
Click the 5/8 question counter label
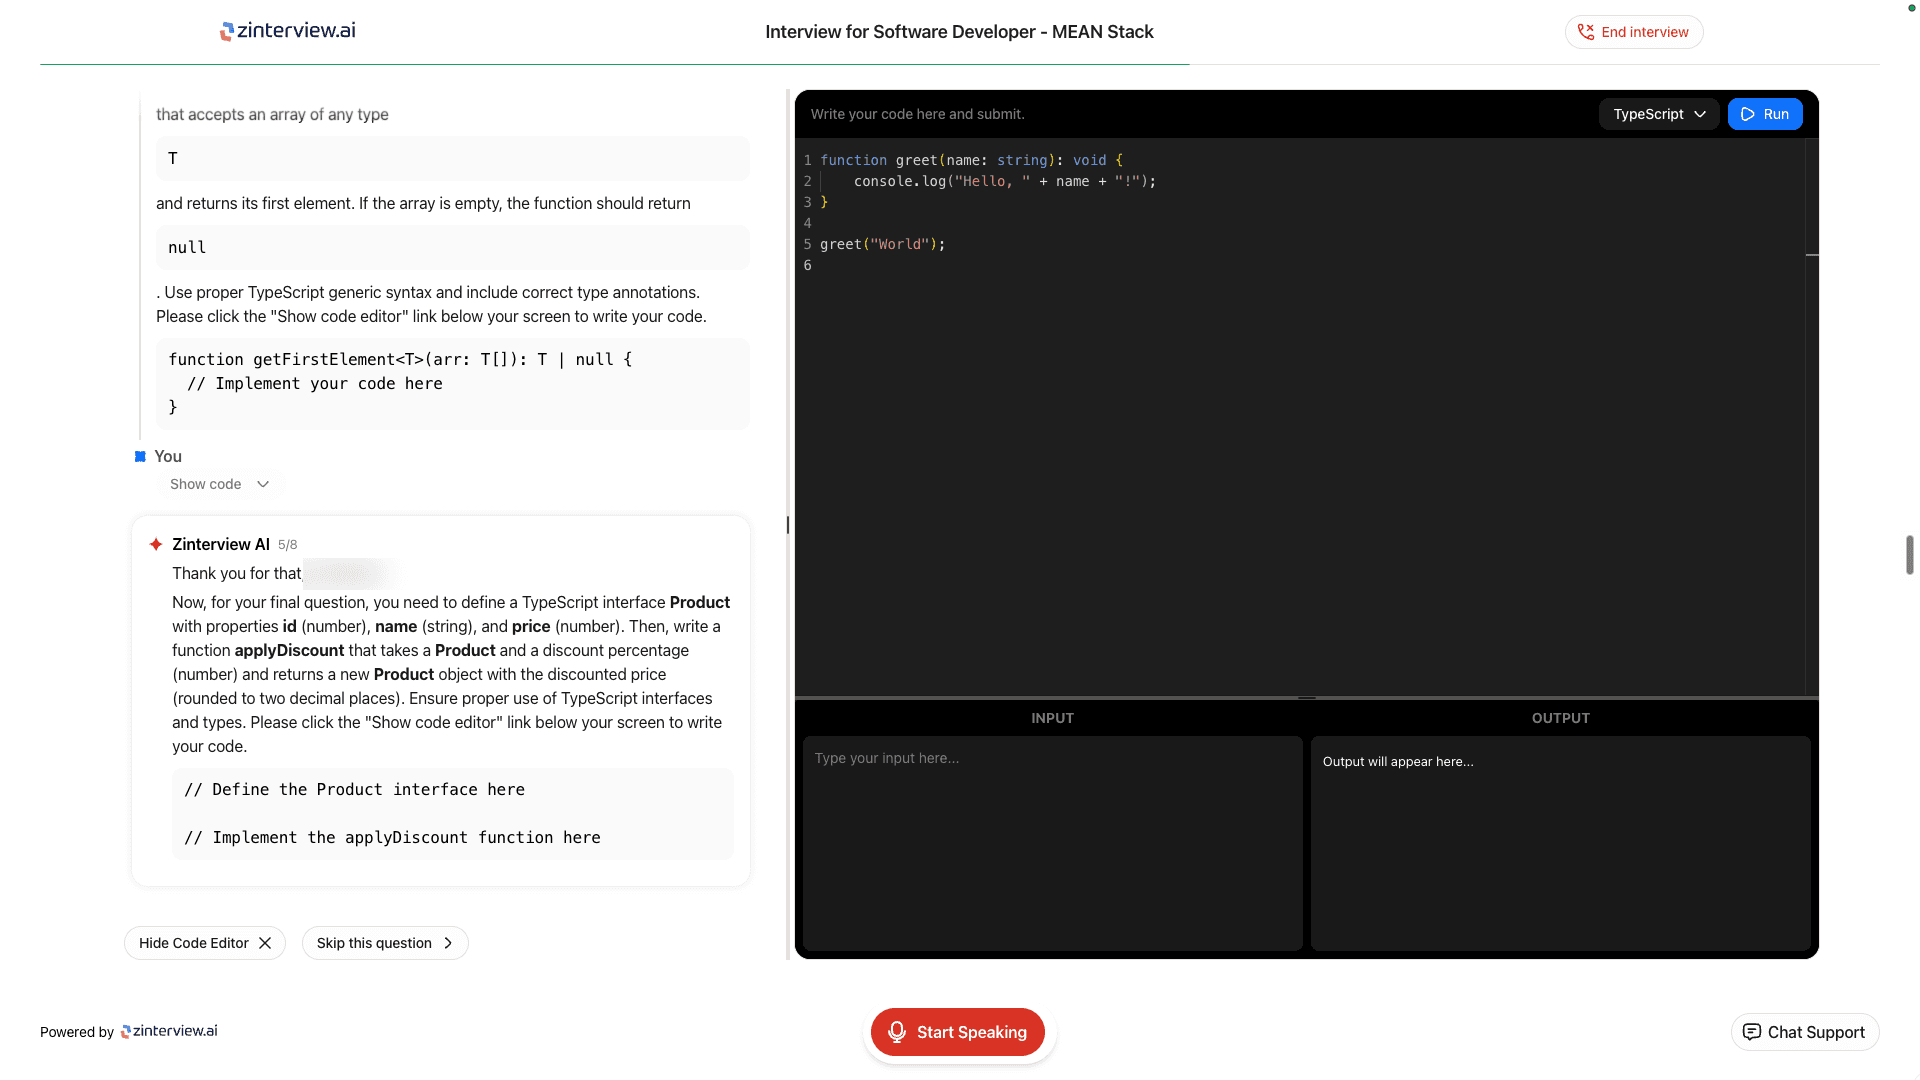(287, 545)
